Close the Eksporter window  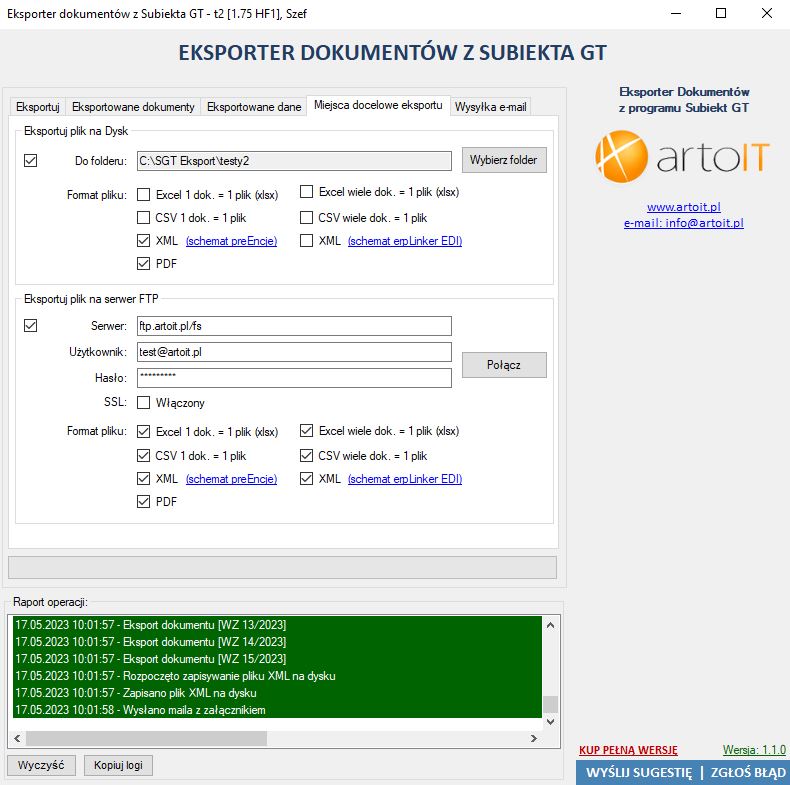pos(767,14)
